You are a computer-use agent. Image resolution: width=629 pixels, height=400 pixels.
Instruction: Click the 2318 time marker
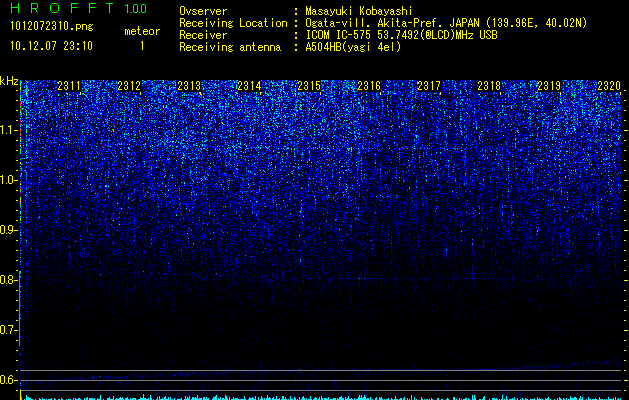[489, 86]
